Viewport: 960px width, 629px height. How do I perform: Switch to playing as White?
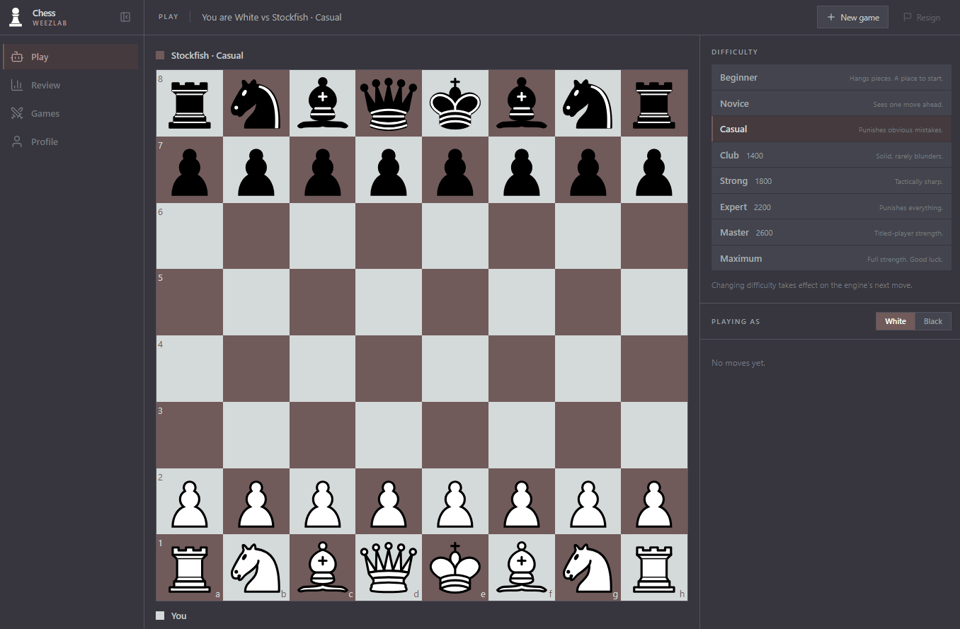[895, 322]
